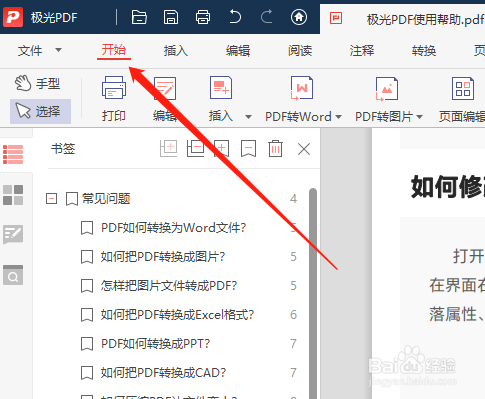Image resolution: width=485 pixels, height=399 pixels.
Task: Switch to the 注释 tab
Action: [362, 51]
